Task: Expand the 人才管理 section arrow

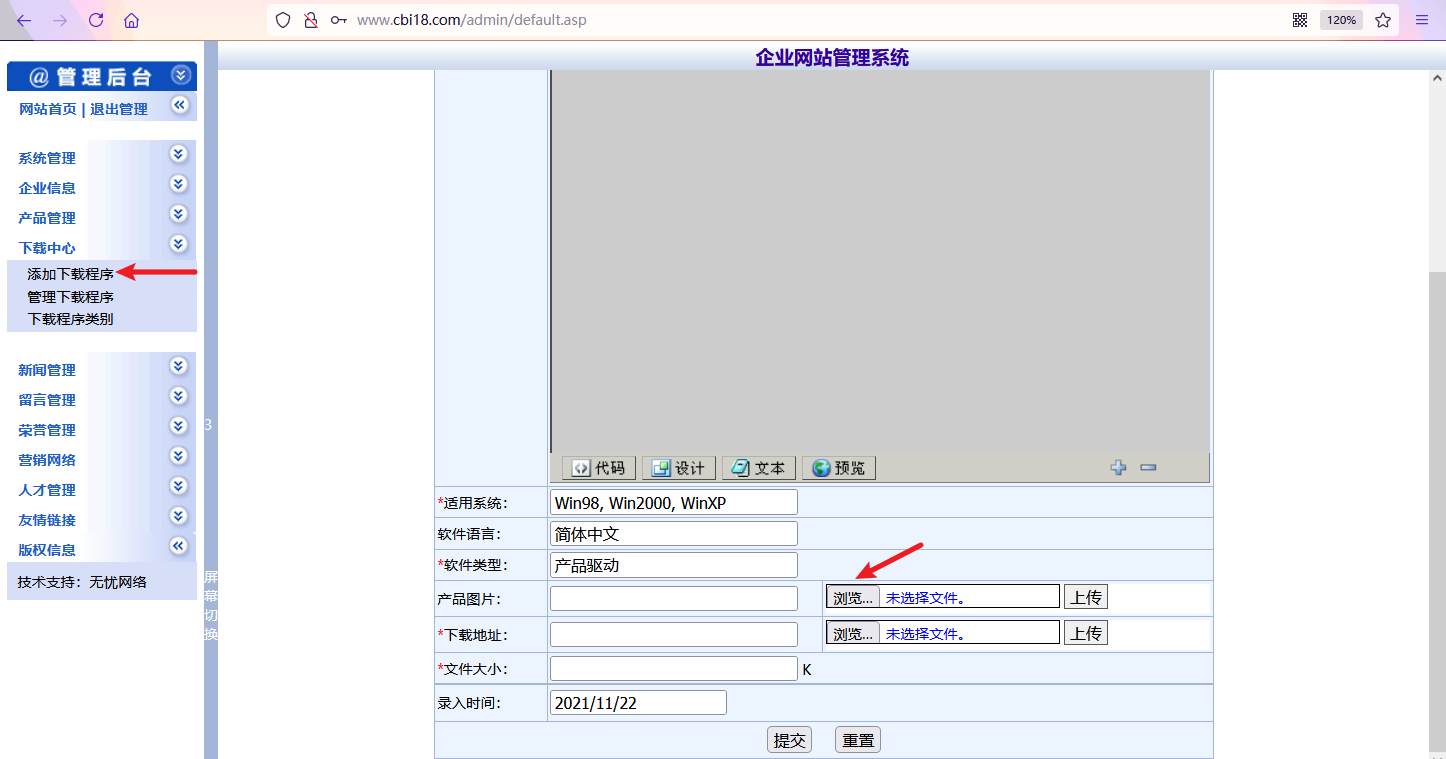Action: point(179,486)
